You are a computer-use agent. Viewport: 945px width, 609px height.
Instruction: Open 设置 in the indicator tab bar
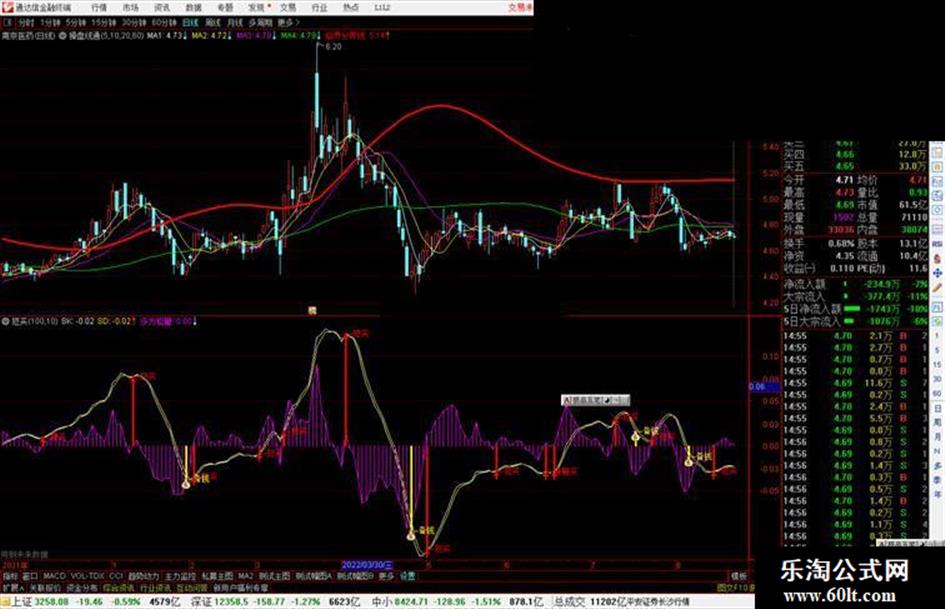pos(408,576)
